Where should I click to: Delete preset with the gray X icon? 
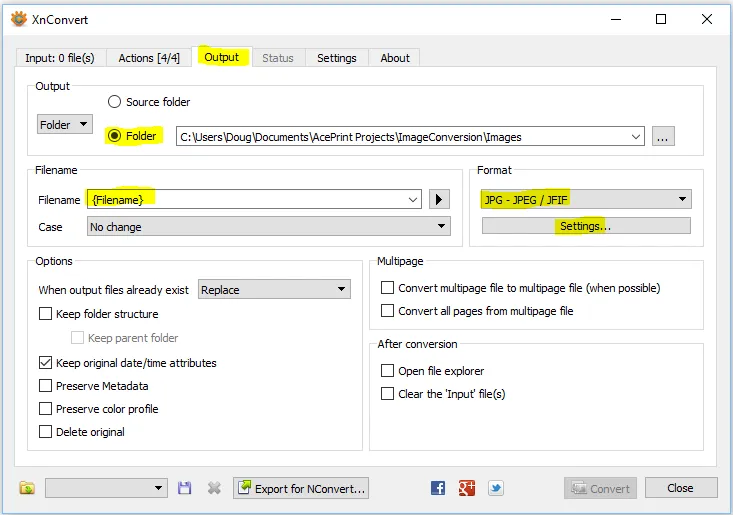214,488
